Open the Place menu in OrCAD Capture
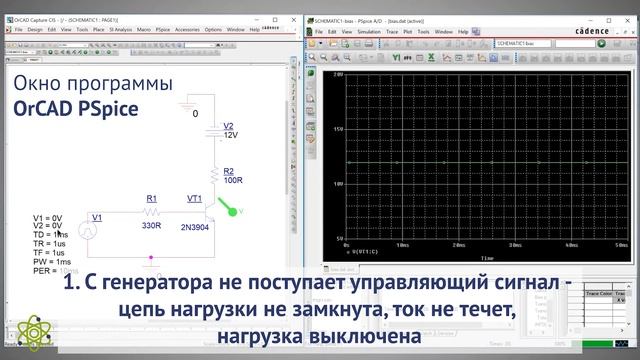Image resolution: width=640 pixels, height=360 pixels. 98,29
